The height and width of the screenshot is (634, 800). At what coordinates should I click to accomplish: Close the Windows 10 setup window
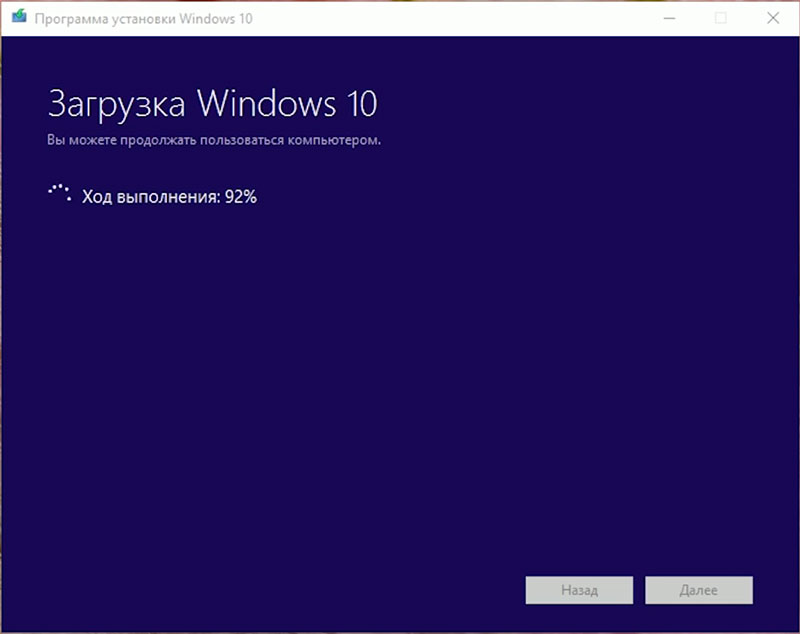click(x=774, y=17)
